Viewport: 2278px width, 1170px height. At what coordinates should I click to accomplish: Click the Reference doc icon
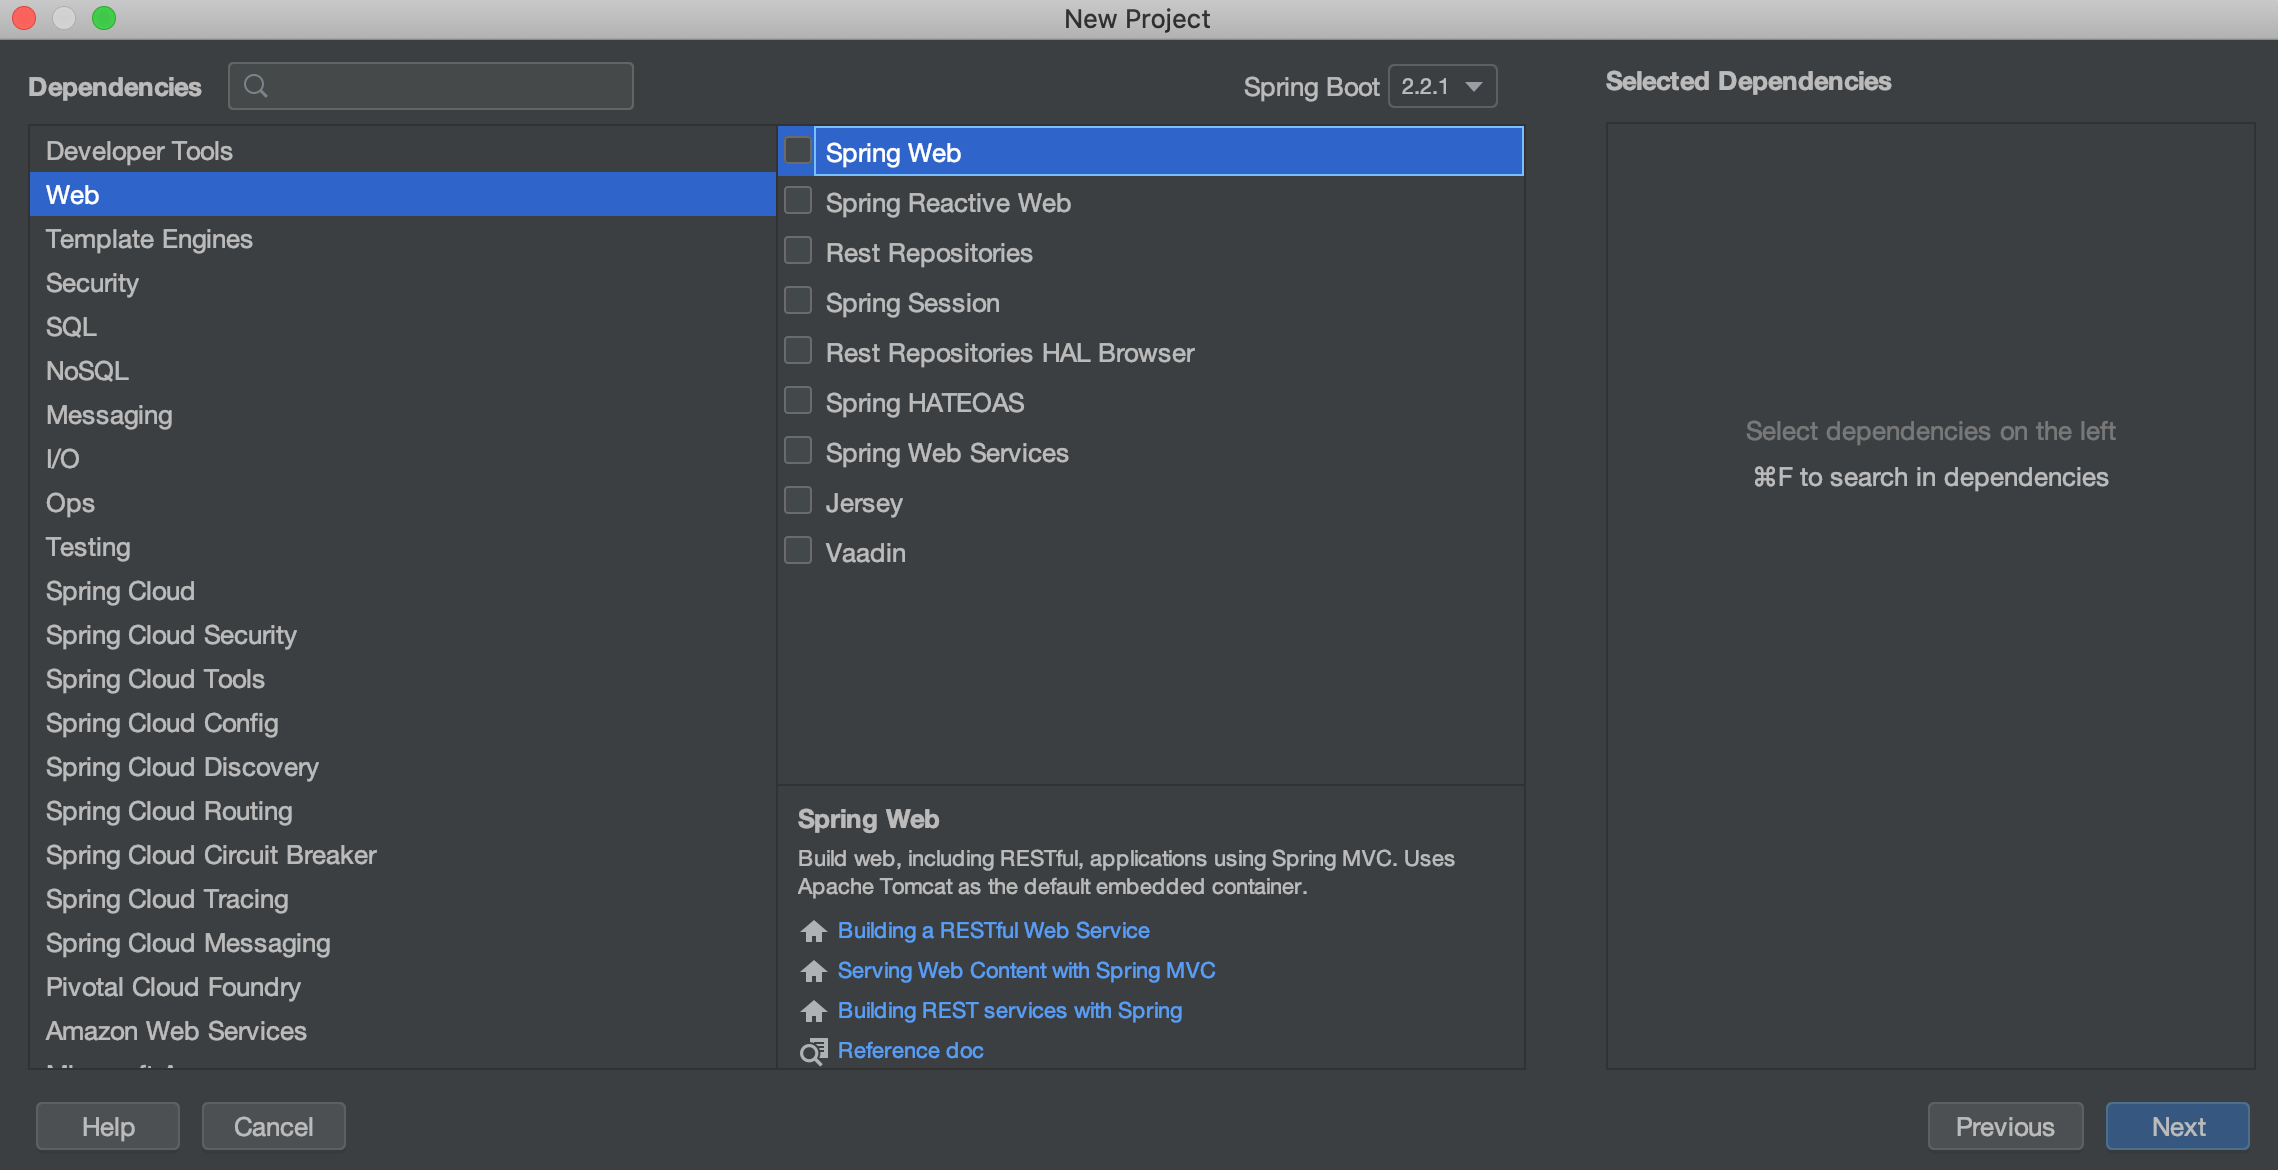pyautogui.click(x=813, y=1051)
